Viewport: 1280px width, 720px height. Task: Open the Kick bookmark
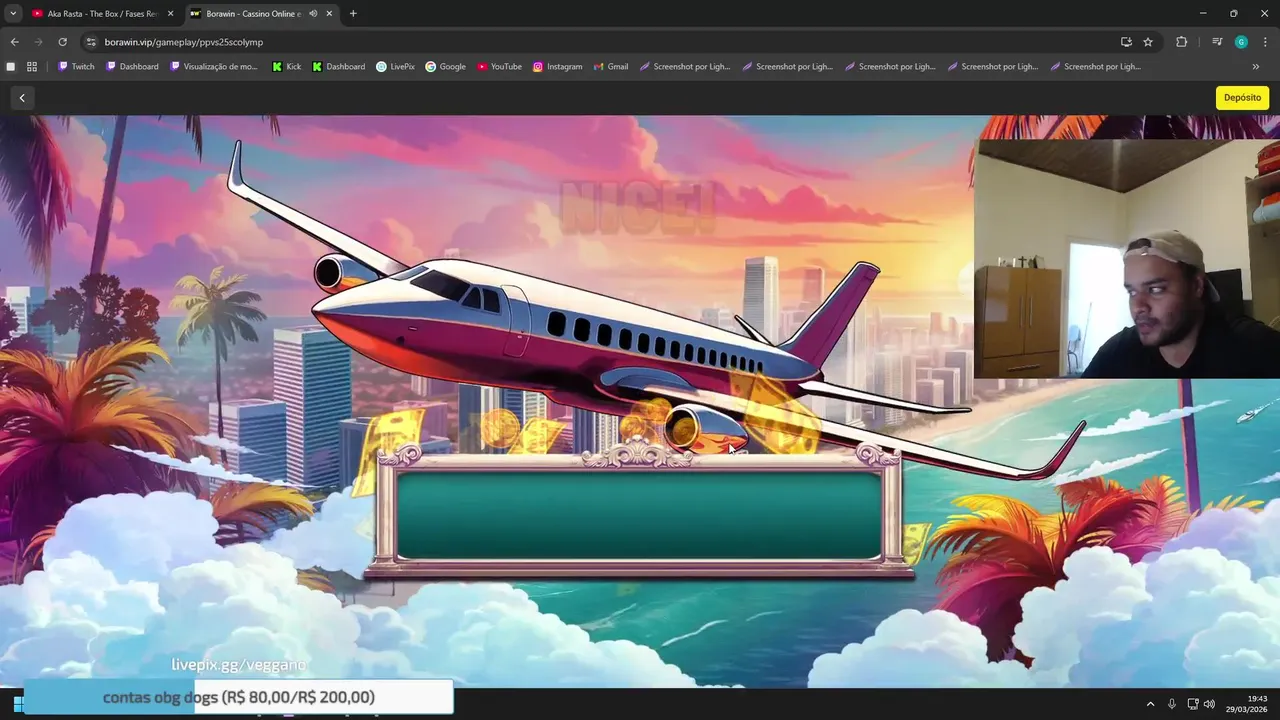(286, 67)
